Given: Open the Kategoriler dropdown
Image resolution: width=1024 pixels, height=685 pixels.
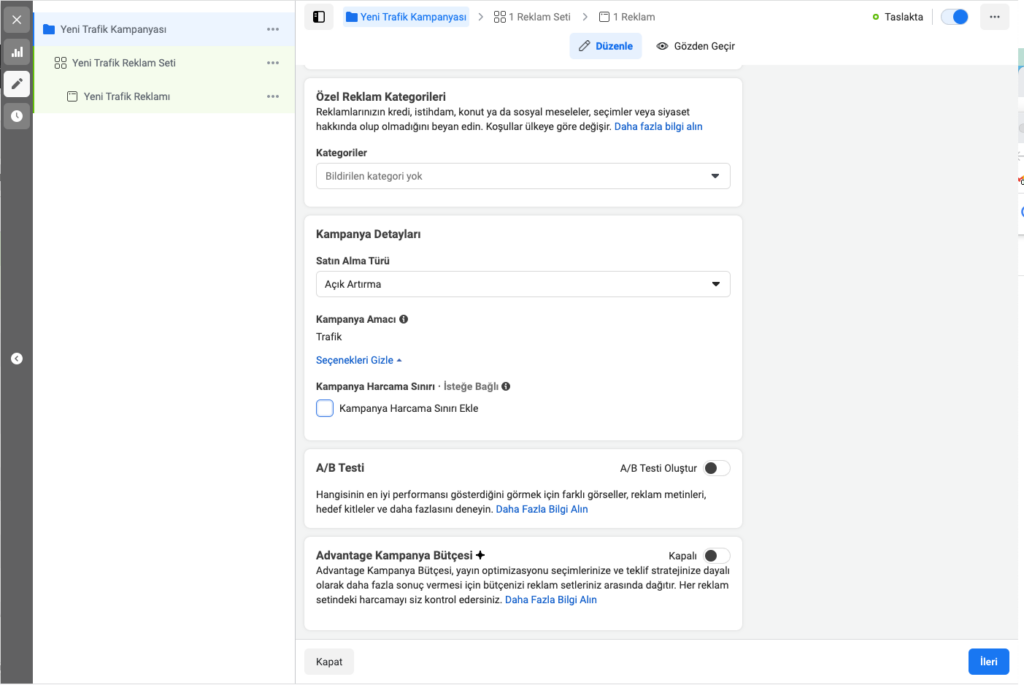Looking at the screenshot, I should click(523, 176).
